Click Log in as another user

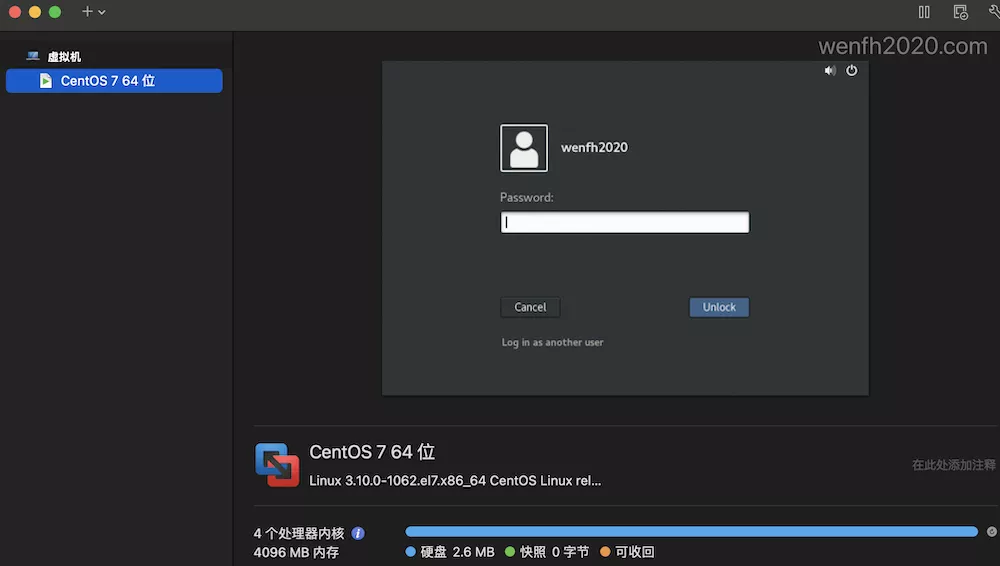coord(552,342)
